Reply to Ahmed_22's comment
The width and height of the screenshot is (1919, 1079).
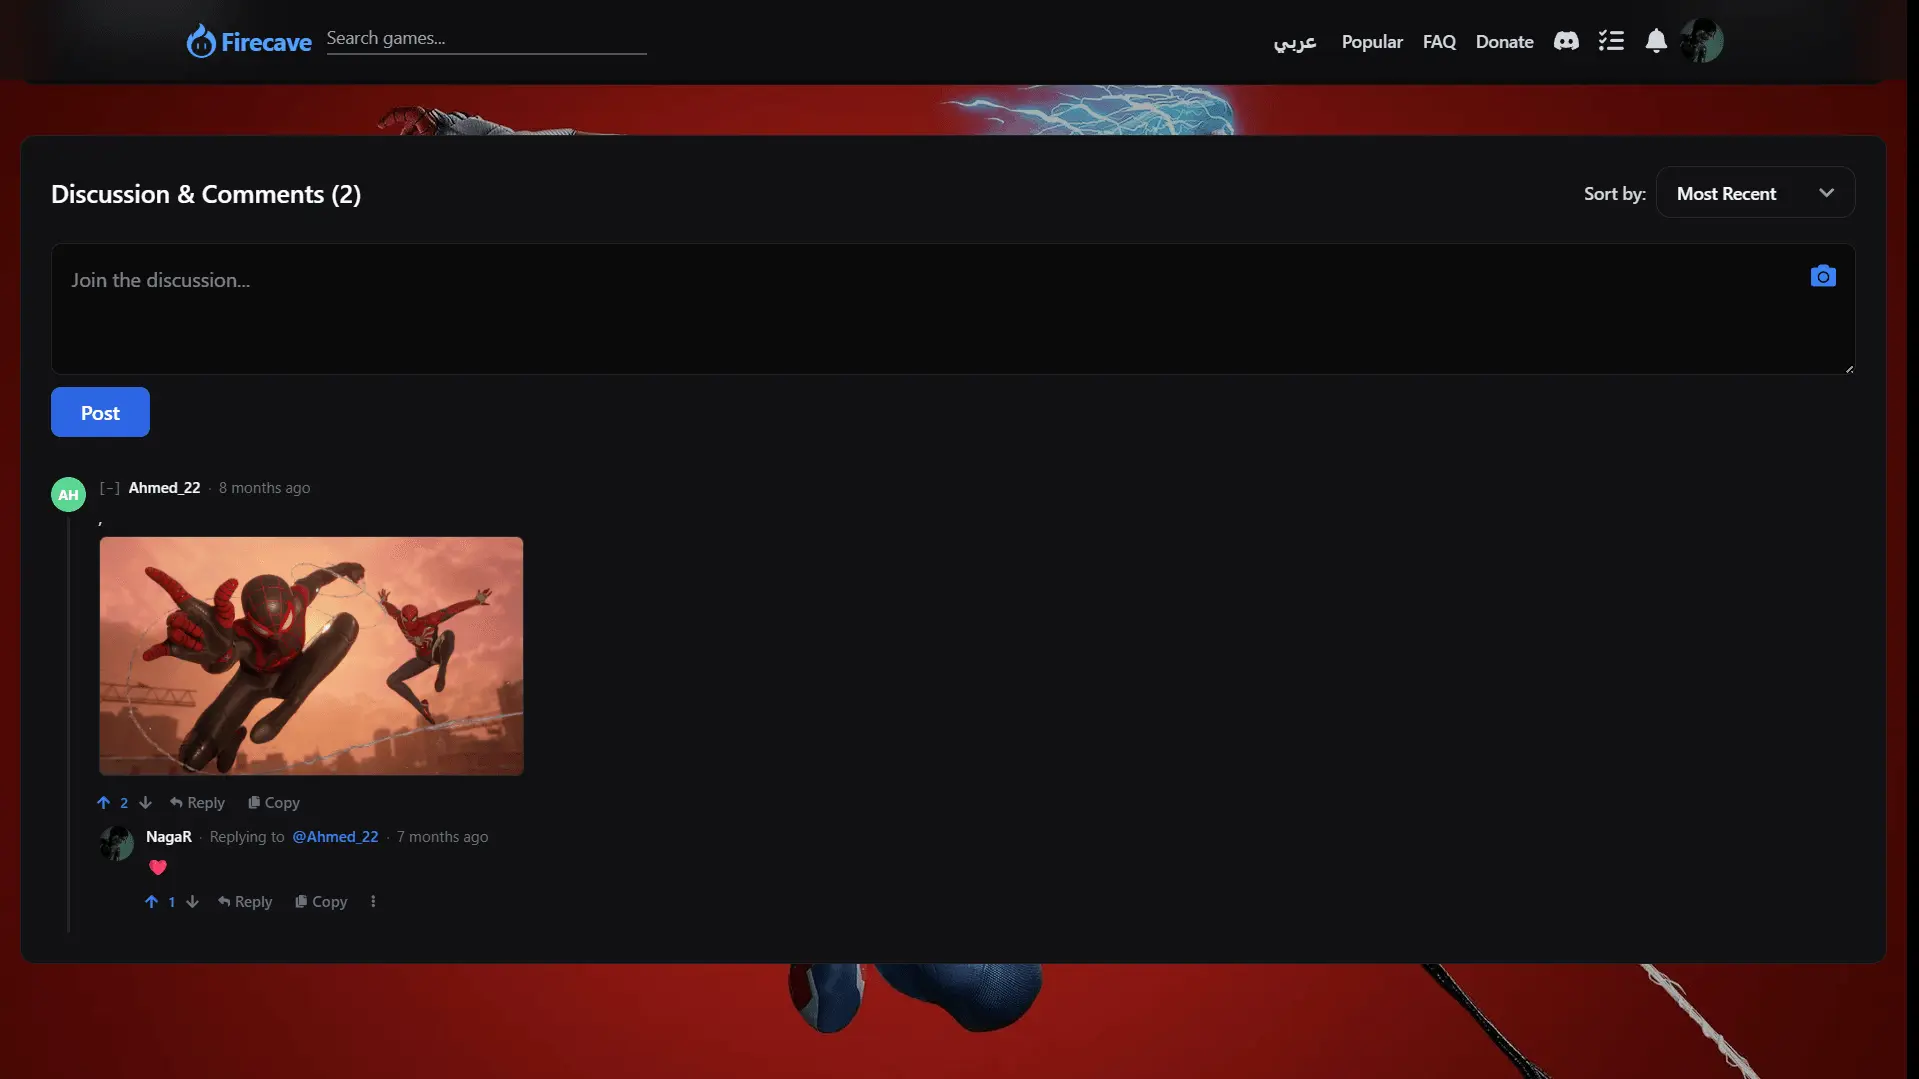[197, 803]
